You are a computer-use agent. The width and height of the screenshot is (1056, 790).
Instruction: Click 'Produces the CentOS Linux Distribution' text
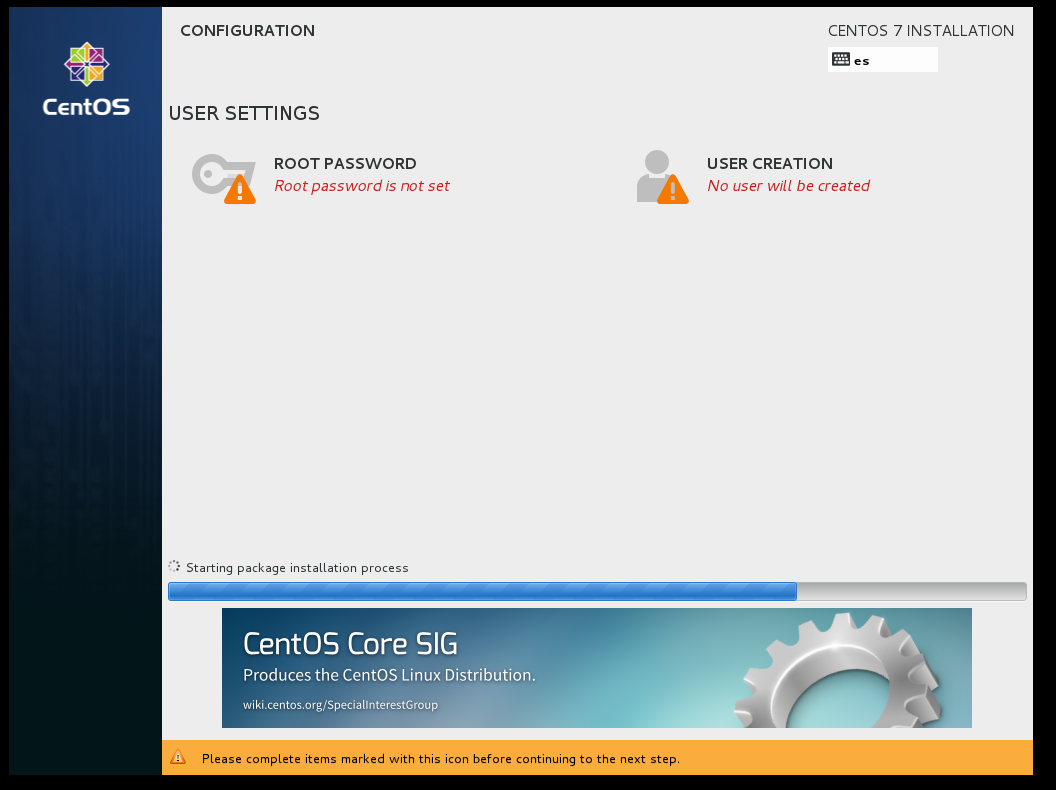coord(389,675)
